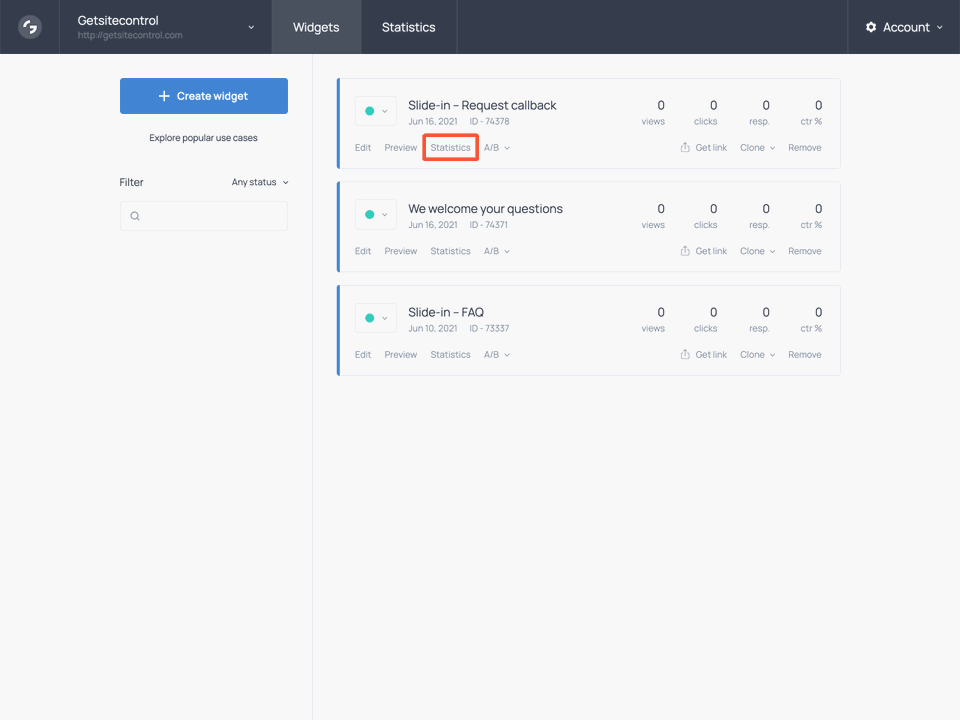Image resolution: width=960 pixels, height=720 pixels.
Task: Expand the Any status filter dropdown
Action: (x=258, y=182)
